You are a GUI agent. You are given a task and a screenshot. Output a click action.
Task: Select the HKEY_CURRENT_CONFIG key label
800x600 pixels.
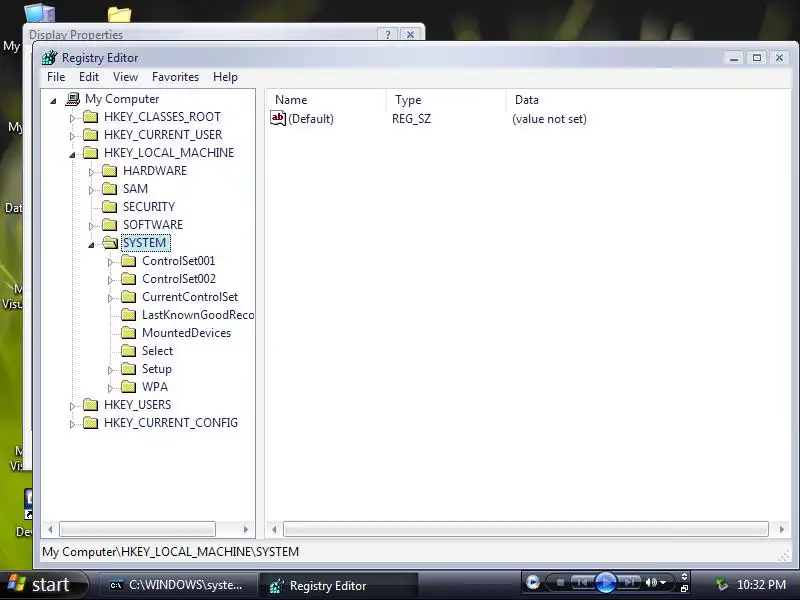pyautogui.click(x=170, y=423)
